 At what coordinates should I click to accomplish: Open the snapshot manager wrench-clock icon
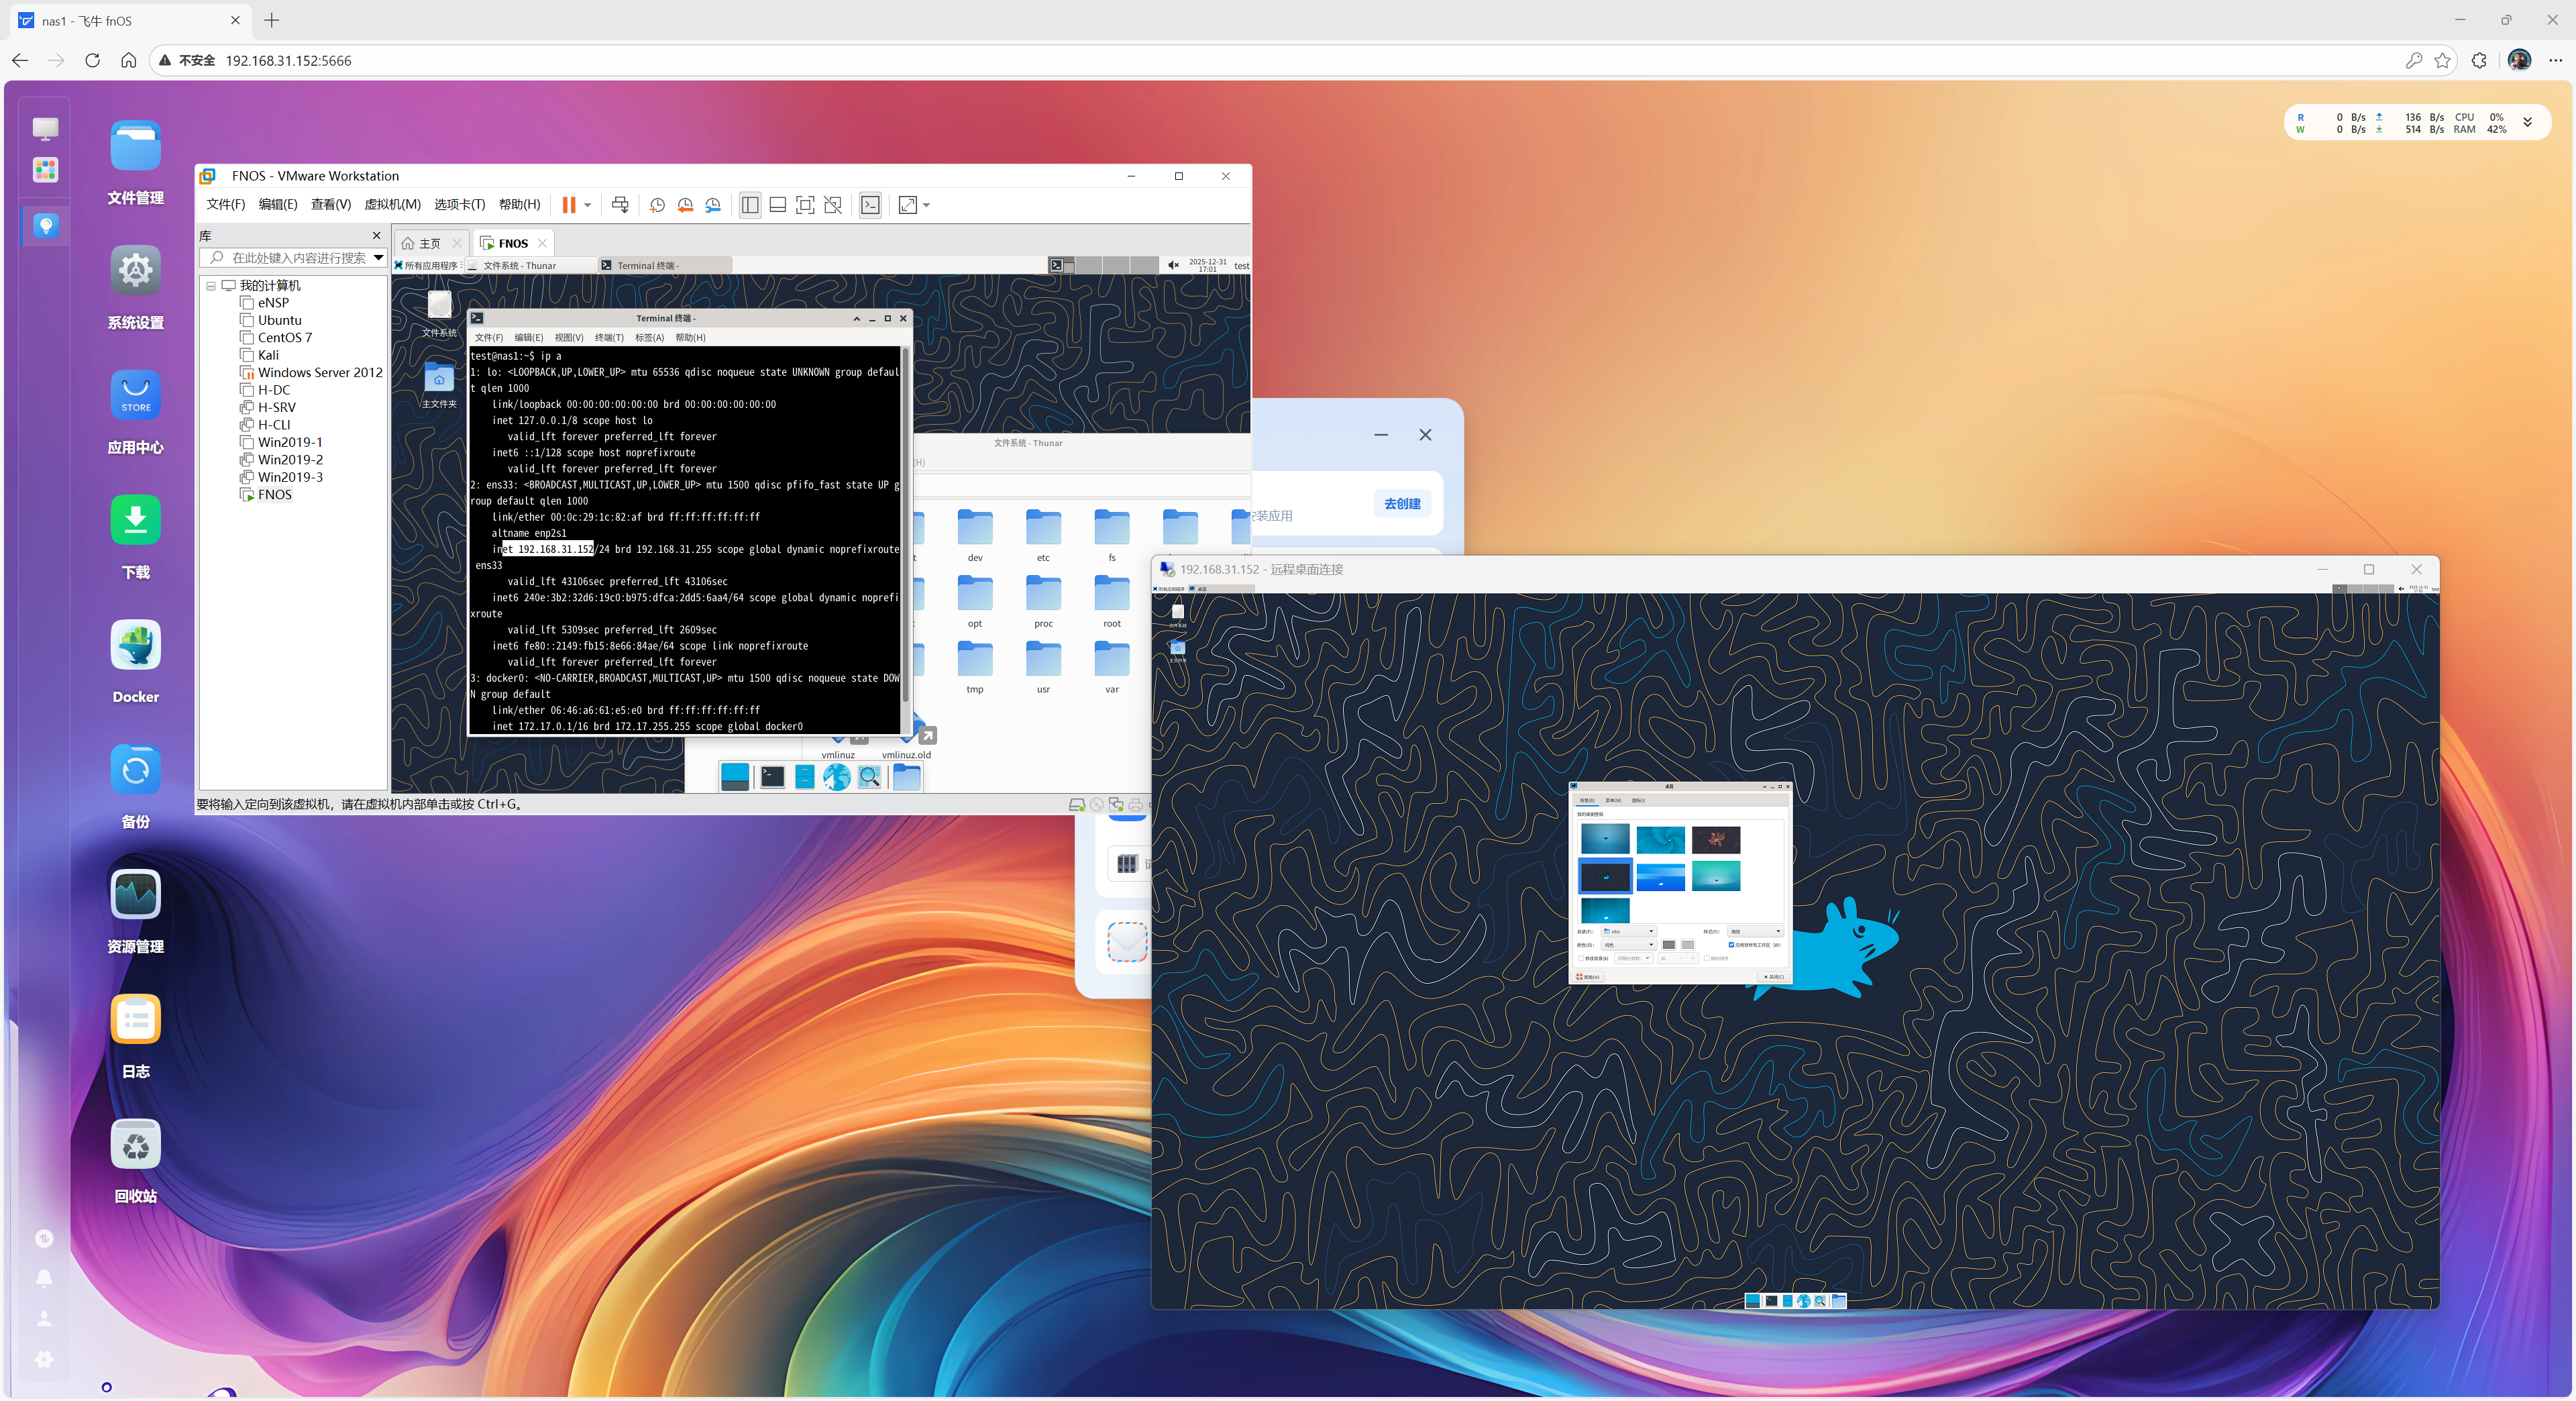pos(713,205)
